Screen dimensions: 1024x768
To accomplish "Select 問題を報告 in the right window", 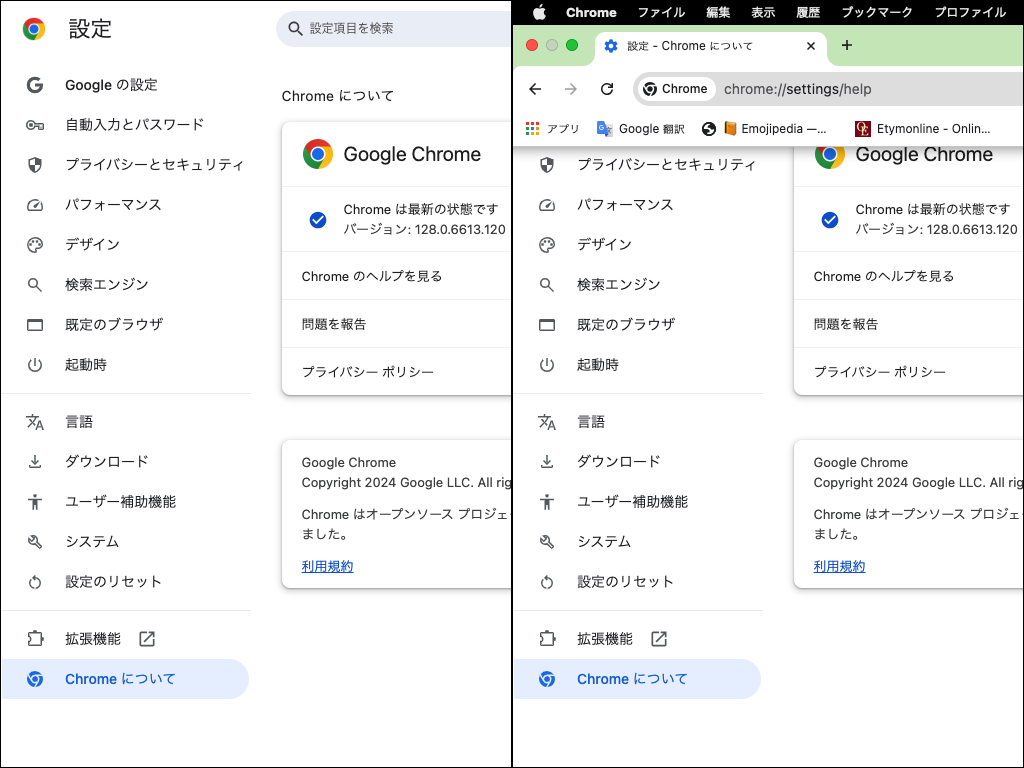I will [846, 324].
